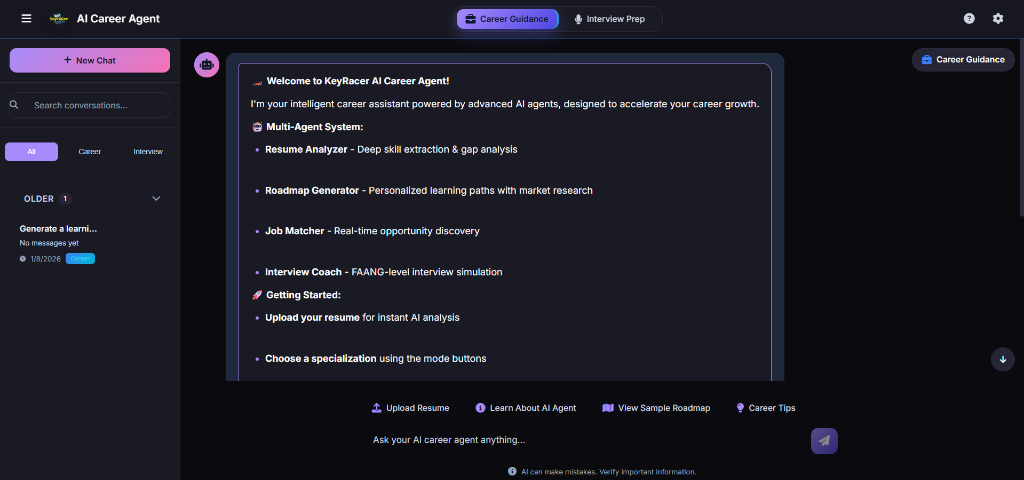Click the robot avatar icon
This screenshot has height=480, width=1024.
tap(206, 65)
